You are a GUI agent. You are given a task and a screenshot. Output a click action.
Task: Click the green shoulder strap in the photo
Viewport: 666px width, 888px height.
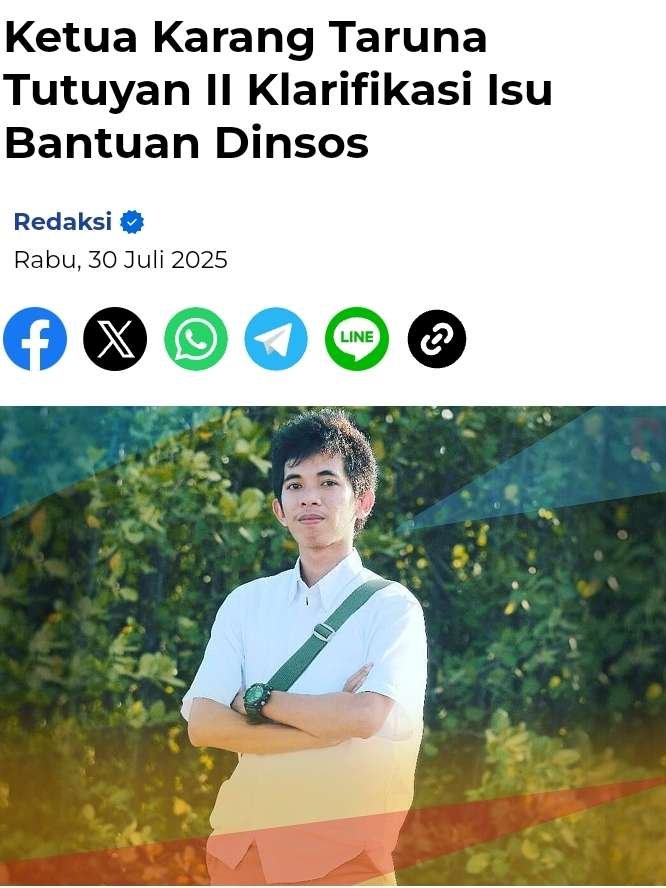[x=327, y=633]
